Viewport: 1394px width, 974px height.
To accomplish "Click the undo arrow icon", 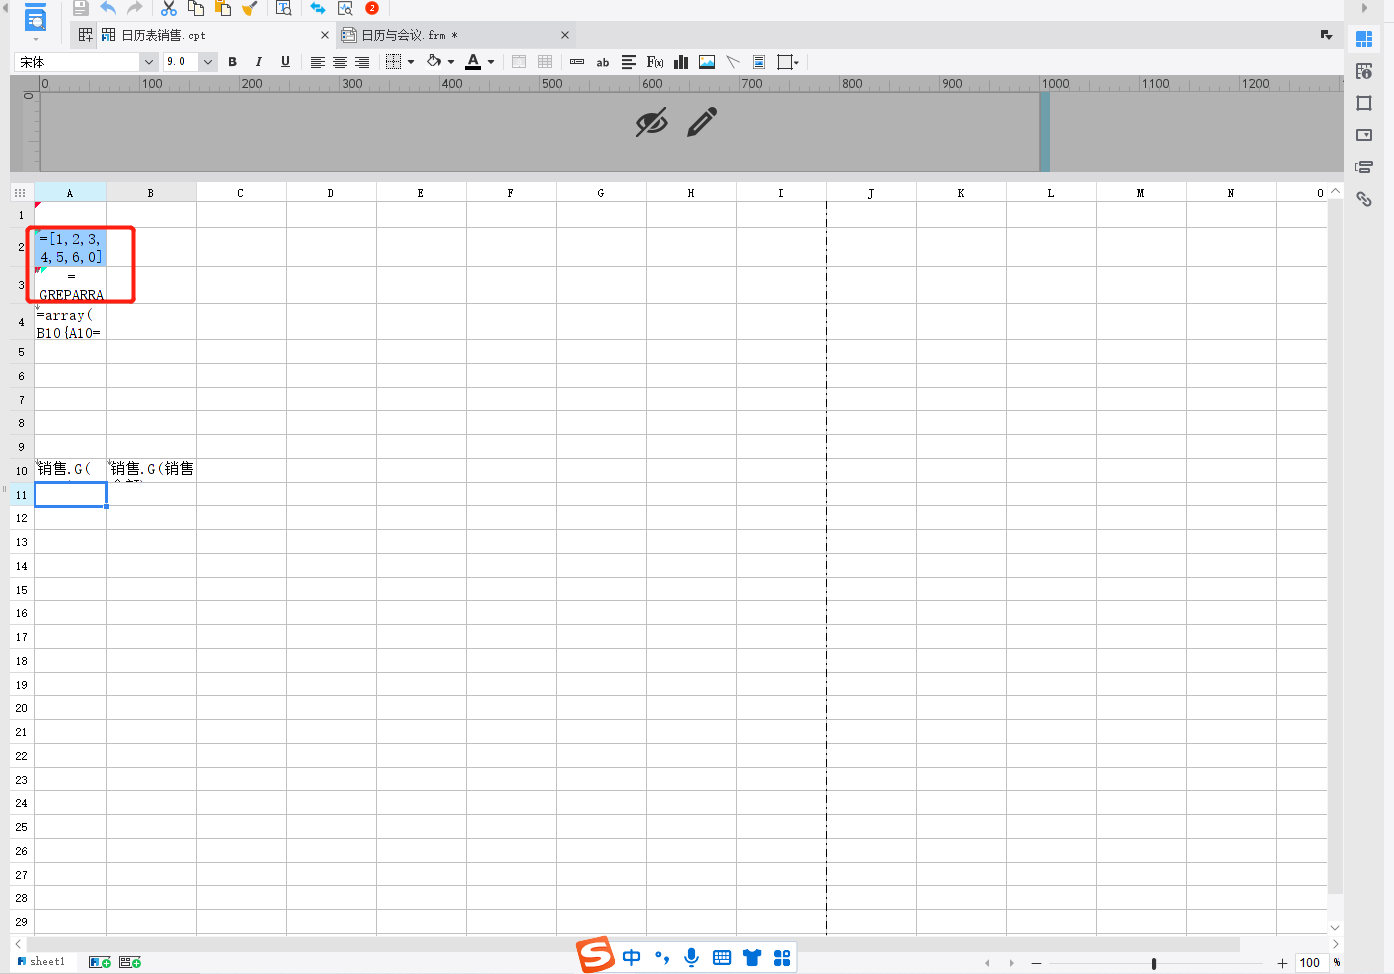I will click(108, 8).
